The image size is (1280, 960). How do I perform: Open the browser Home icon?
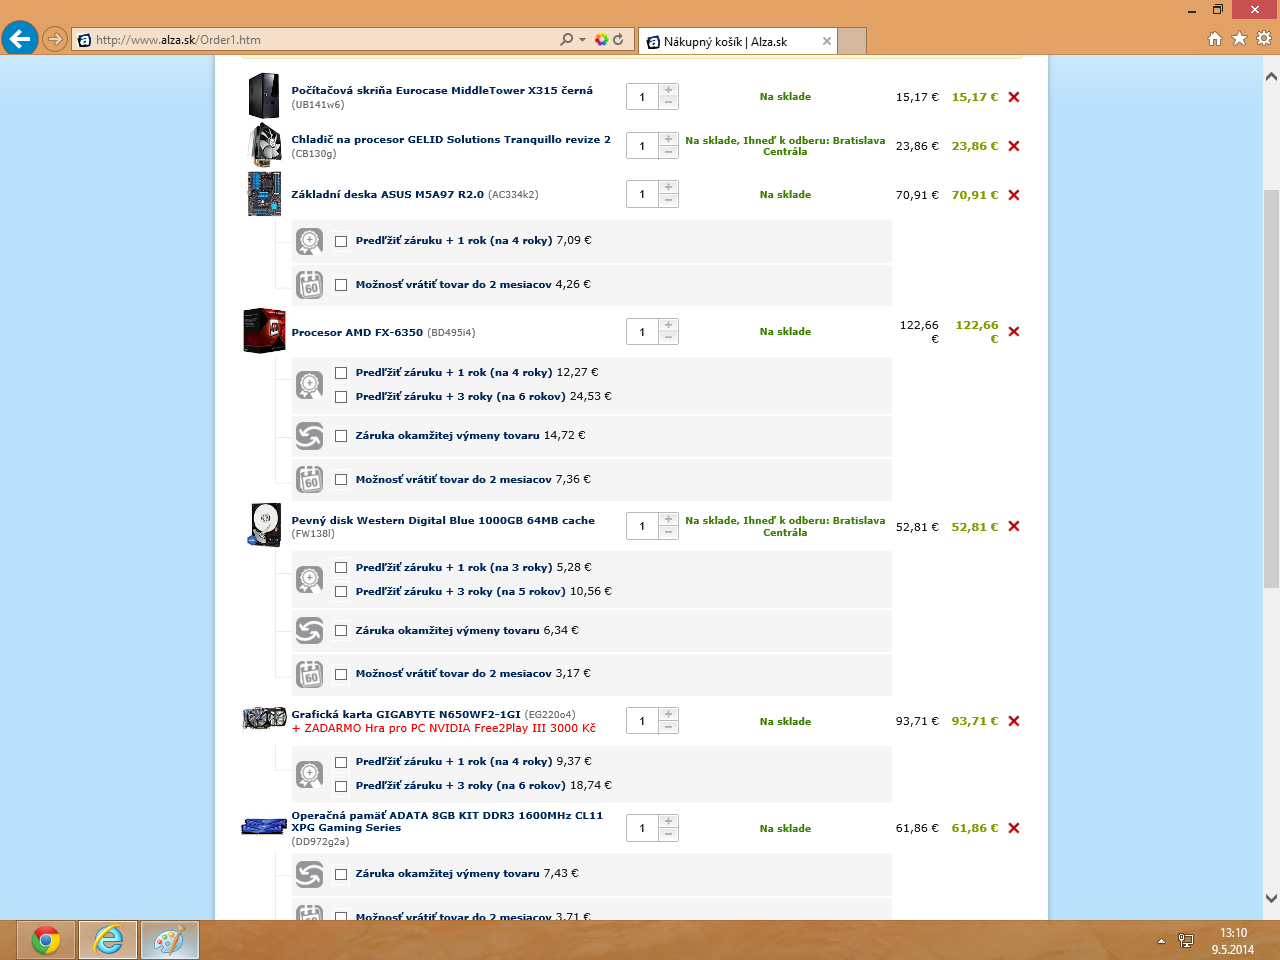click(1215, 39)
